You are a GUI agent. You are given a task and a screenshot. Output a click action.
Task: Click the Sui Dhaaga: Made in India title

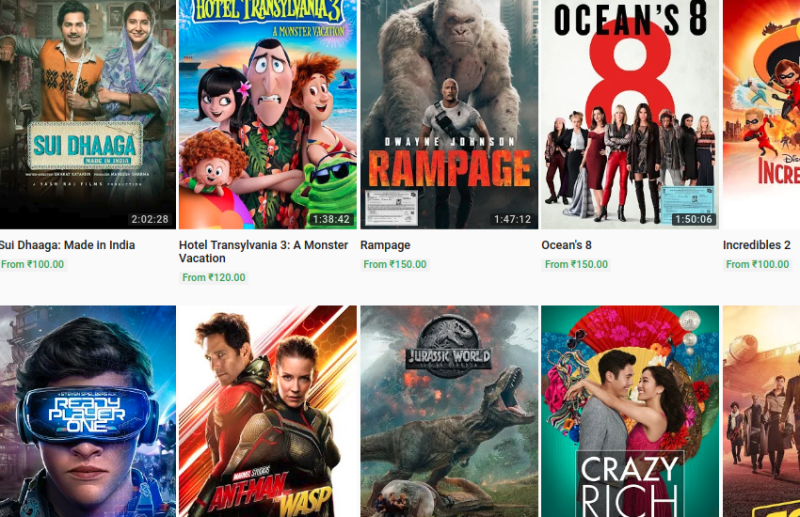[x=67, y=245]
